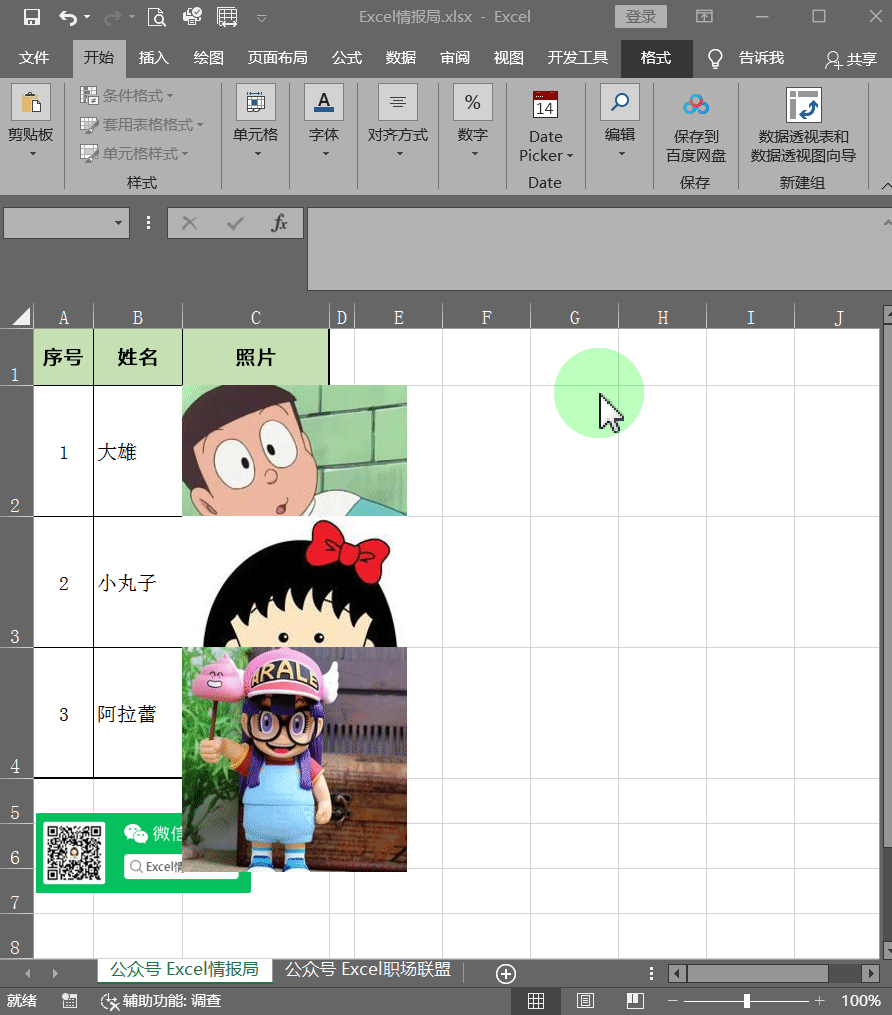This screenshot has height=1015, width=892.
Task: Switch to the 公式 tab
Action: [x=346, y=58]
